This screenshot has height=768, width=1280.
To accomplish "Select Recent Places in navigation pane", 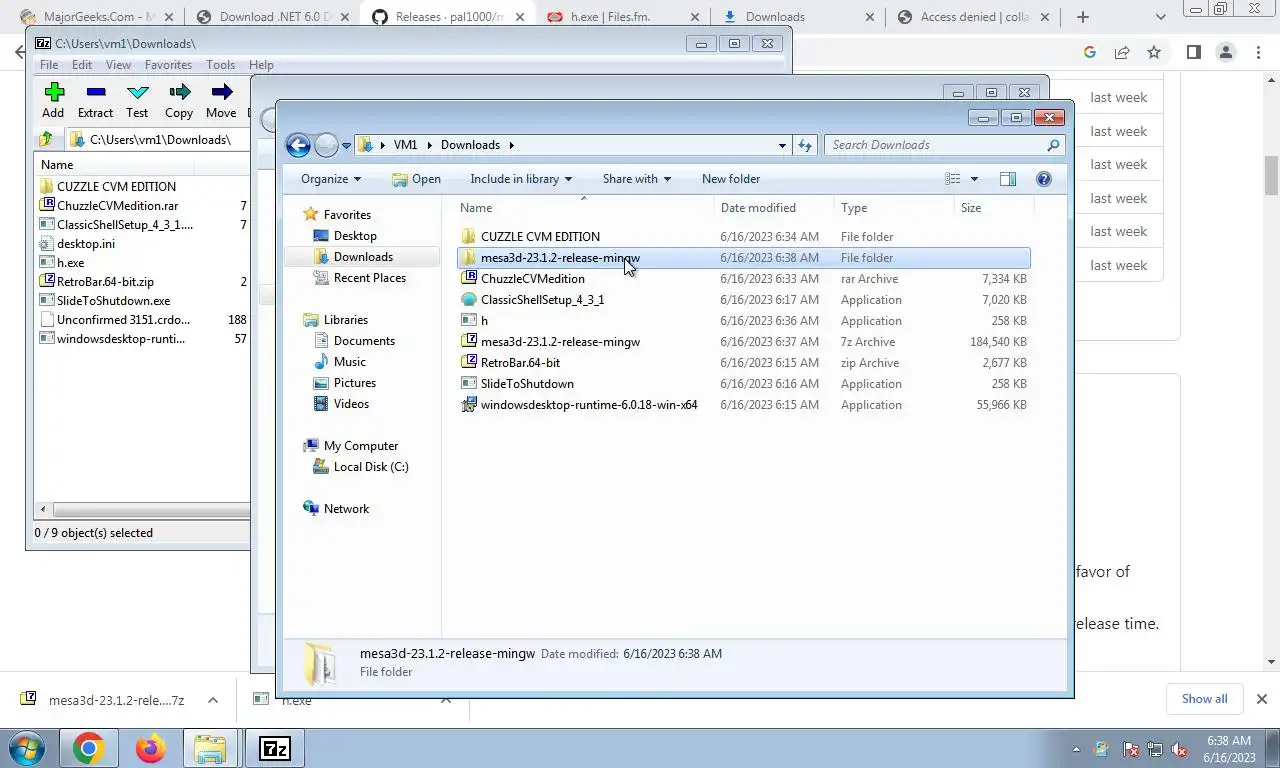I will coord(369,278).
